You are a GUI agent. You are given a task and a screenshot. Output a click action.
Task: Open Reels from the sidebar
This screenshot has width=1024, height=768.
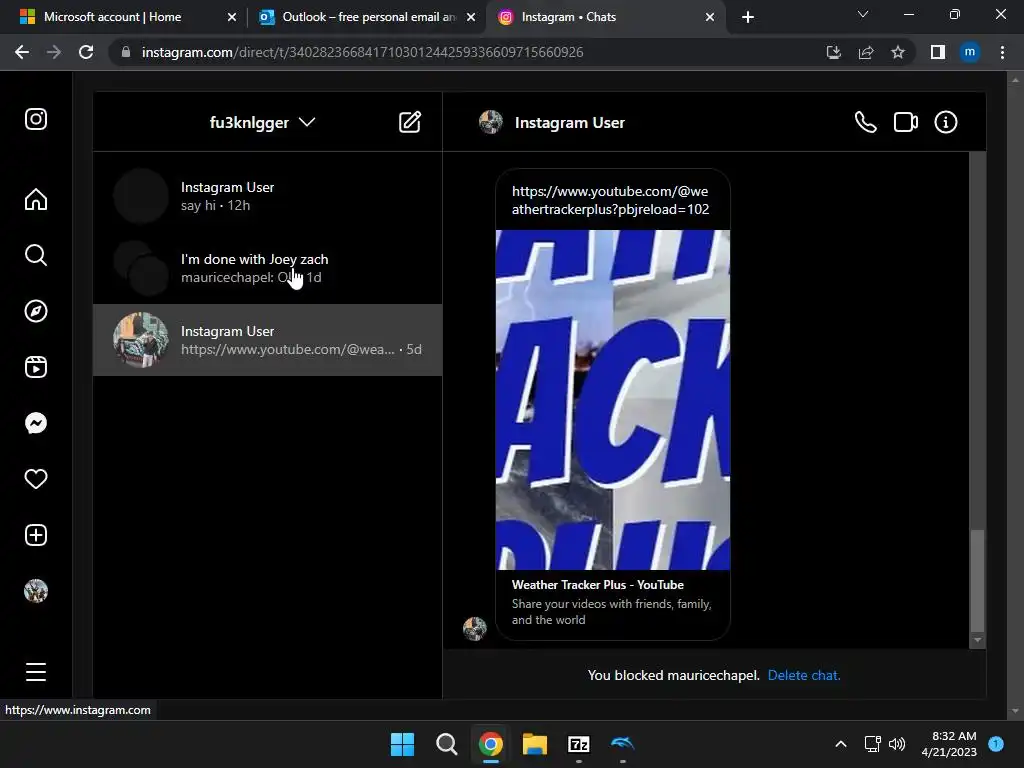36,367
